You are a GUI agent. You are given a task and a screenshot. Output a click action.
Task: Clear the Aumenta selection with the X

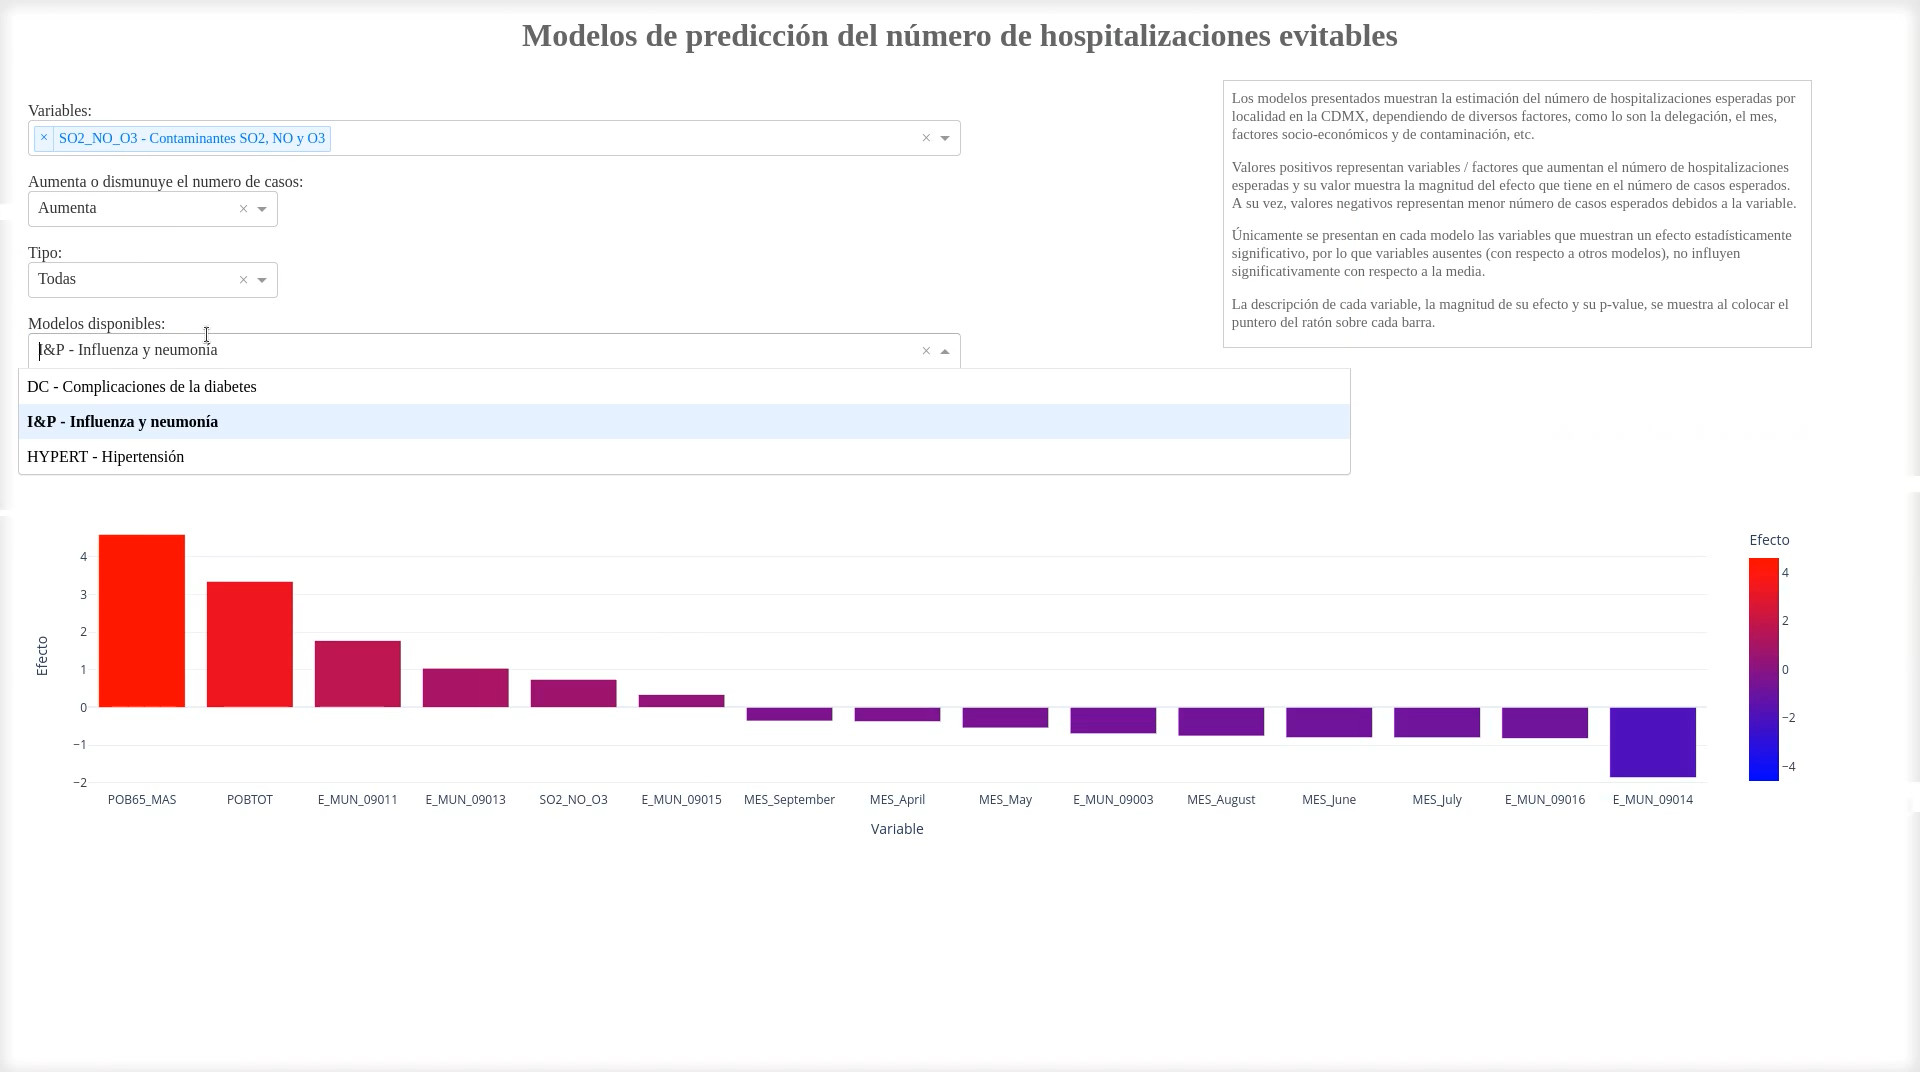click(x=243, y=209)
